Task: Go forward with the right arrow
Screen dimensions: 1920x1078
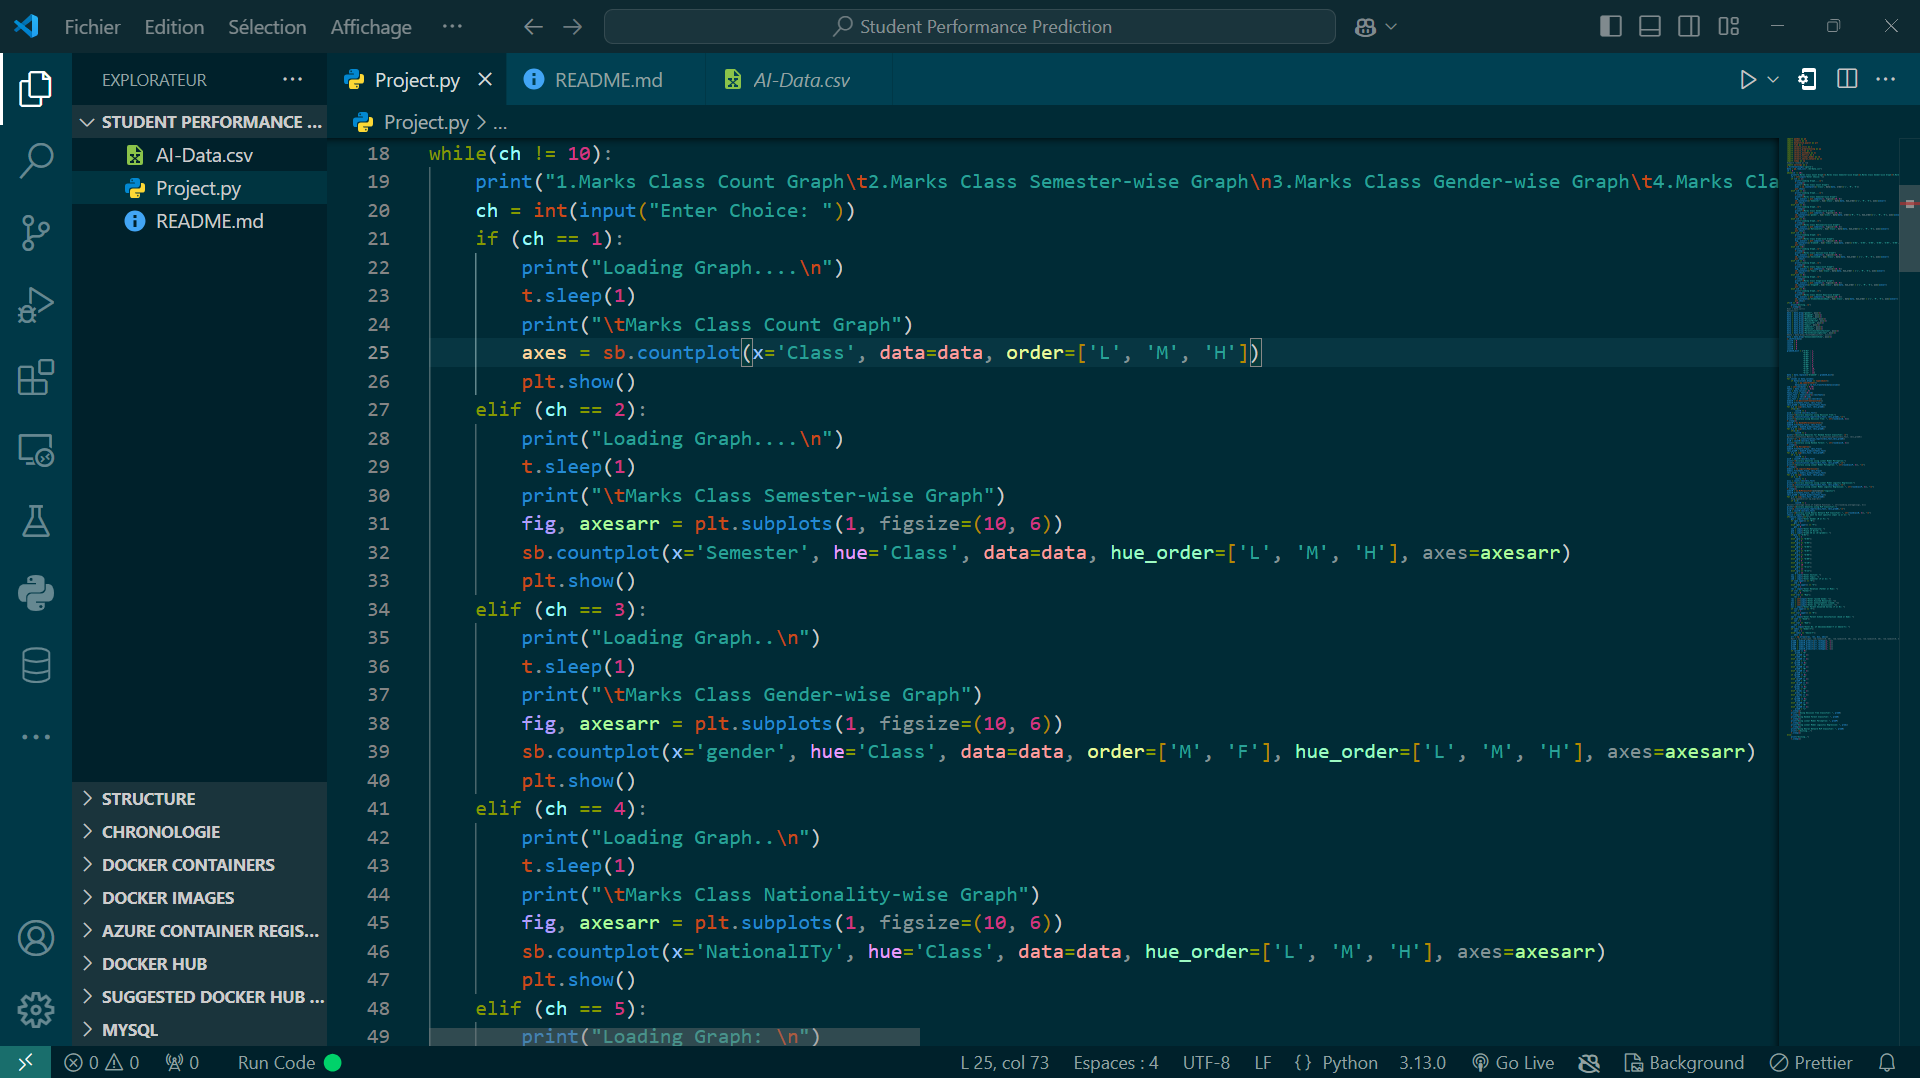Action: pos(573,27)
